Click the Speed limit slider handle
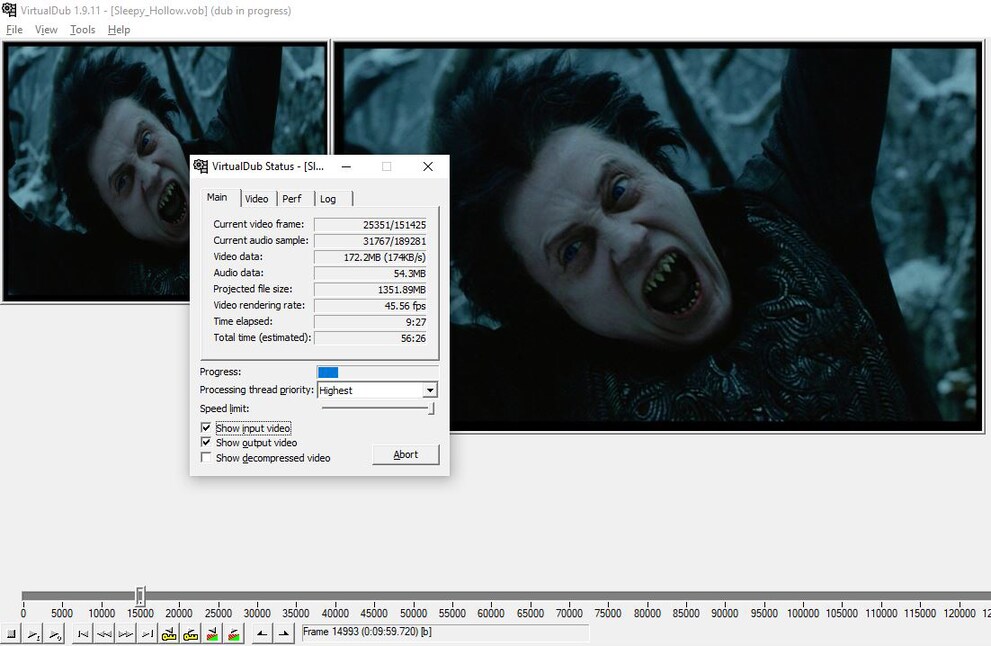Image resolution: width=991 pixels, height=646 pixels. [431, 408]
